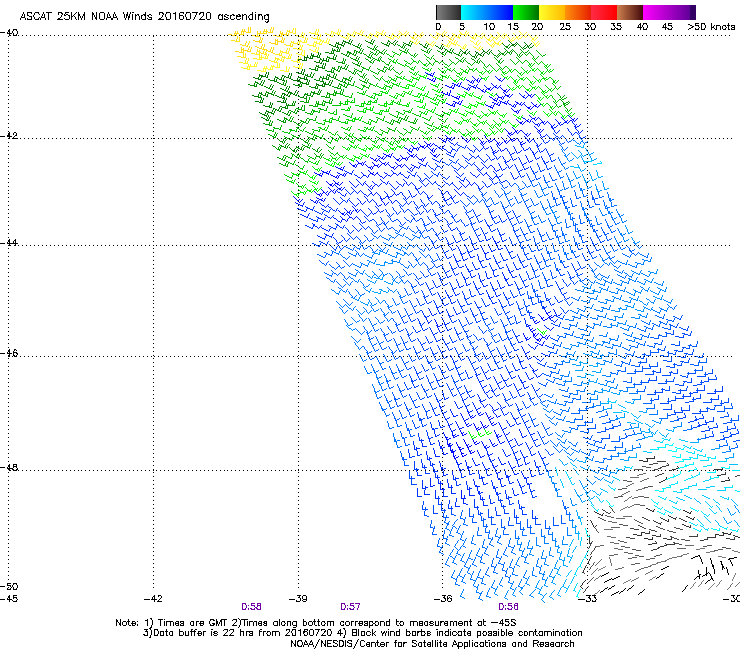Click the yellow 20-25 knots legend segment

pos(552,12)
